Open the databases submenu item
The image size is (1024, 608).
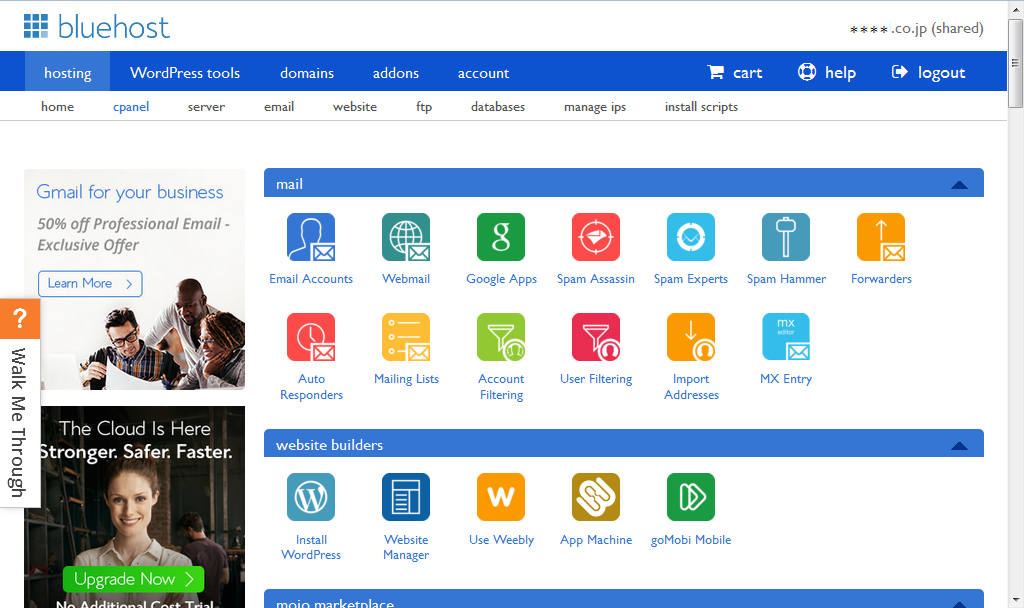pos(498,106)
